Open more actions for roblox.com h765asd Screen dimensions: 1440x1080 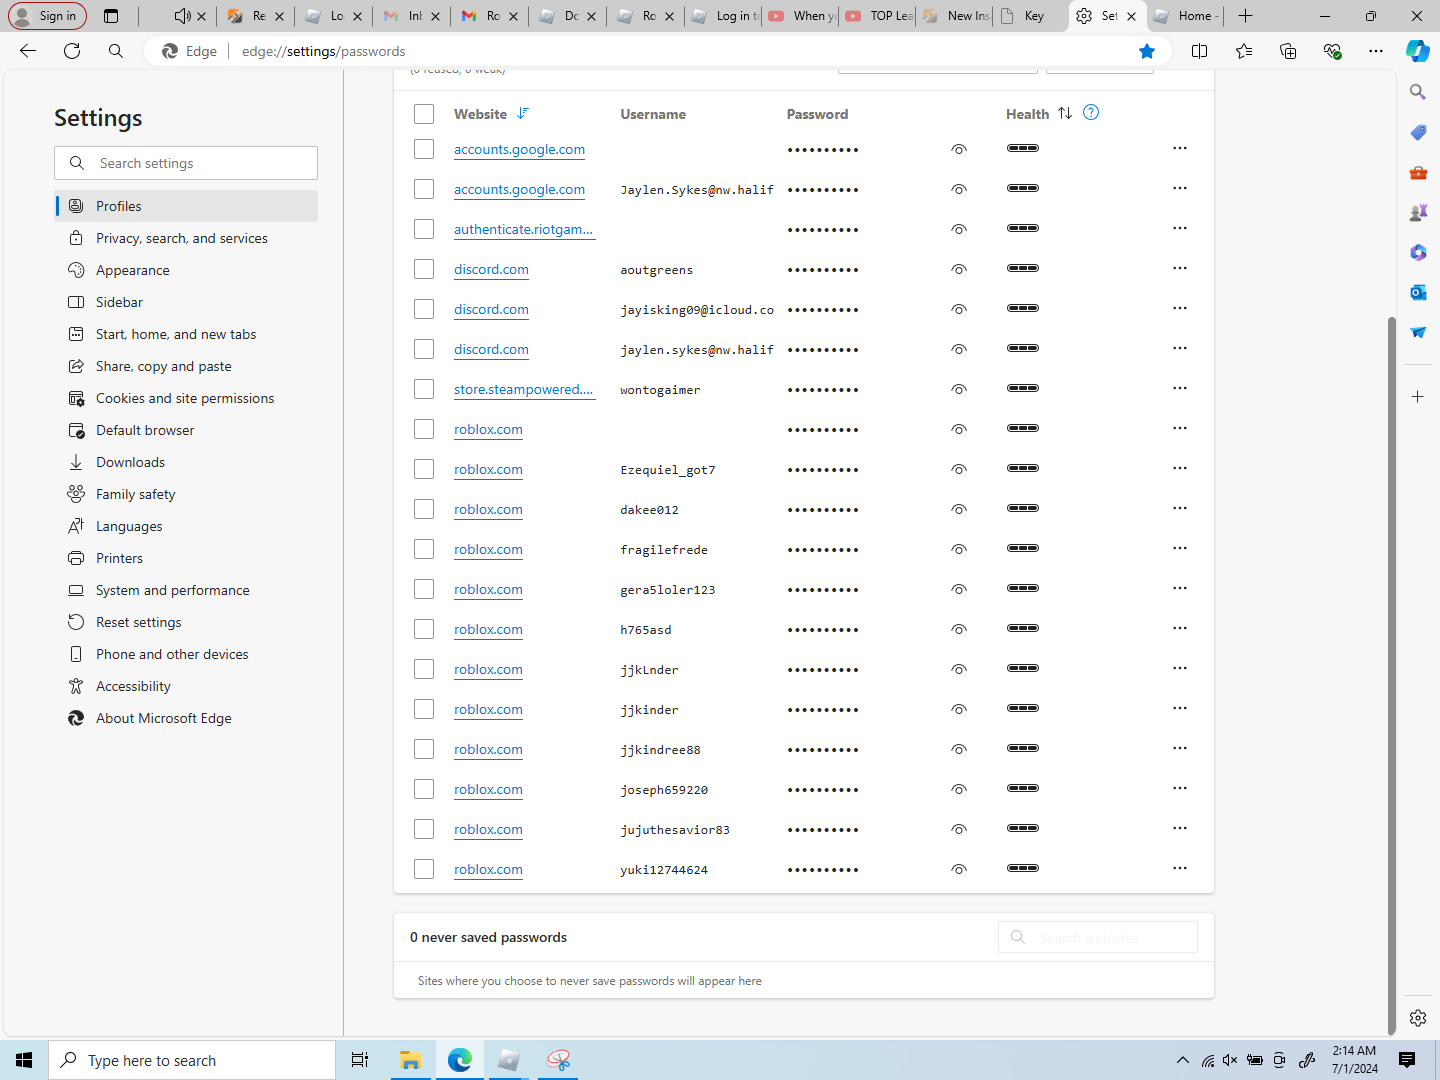(x=1180, y=628)
